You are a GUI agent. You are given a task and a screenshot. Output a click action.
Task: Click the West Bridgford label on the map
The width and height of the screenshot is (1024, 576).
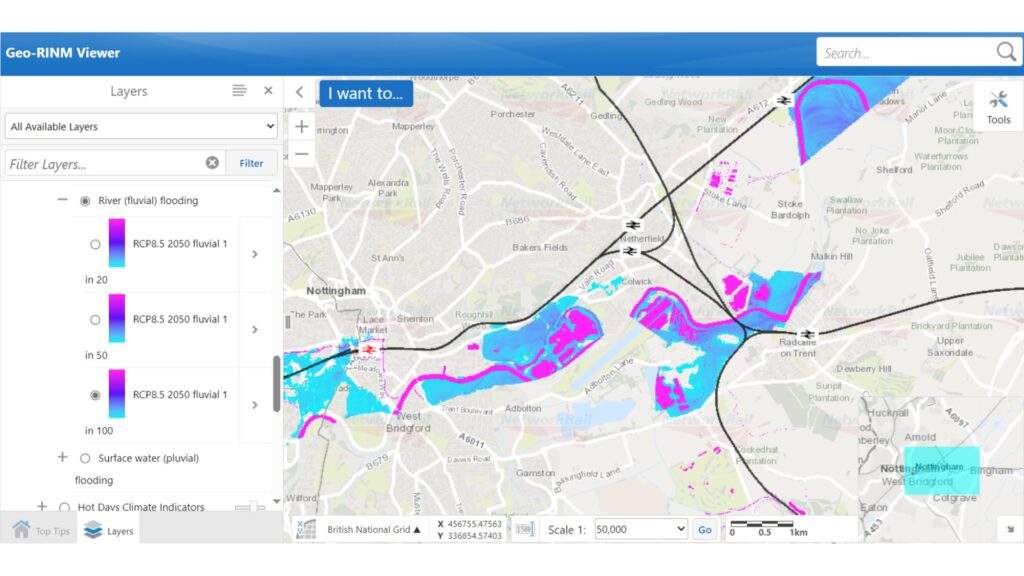[x=409, y=422]
